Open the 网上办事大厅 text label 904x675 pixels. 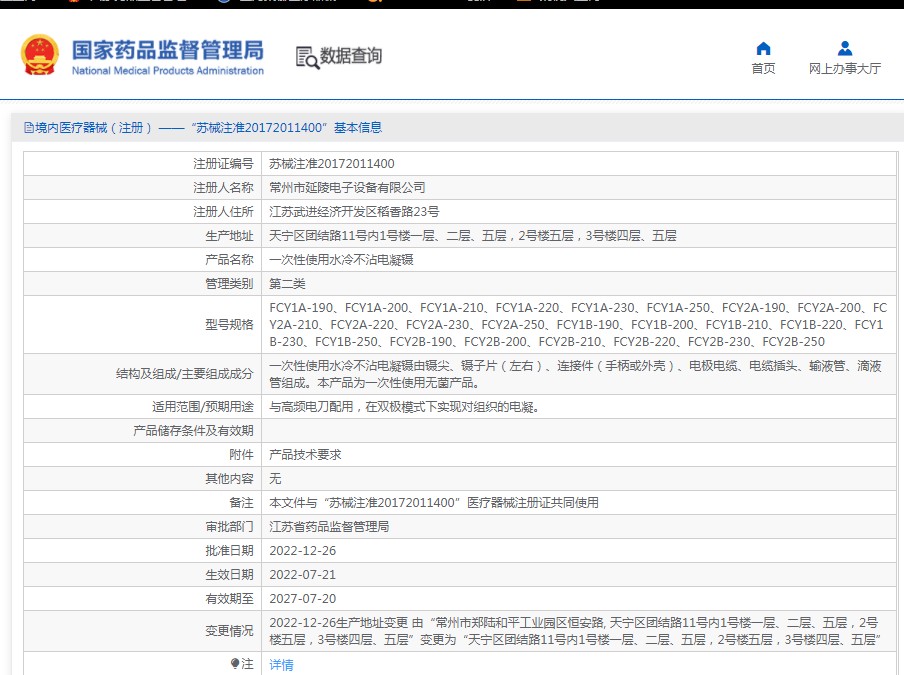845,69
